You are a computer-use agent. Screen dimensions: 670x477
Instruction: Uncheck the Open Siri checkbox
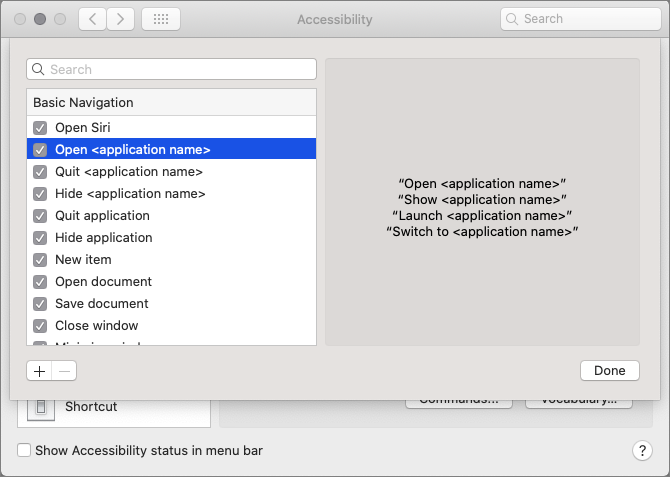(x=40, y=128)
